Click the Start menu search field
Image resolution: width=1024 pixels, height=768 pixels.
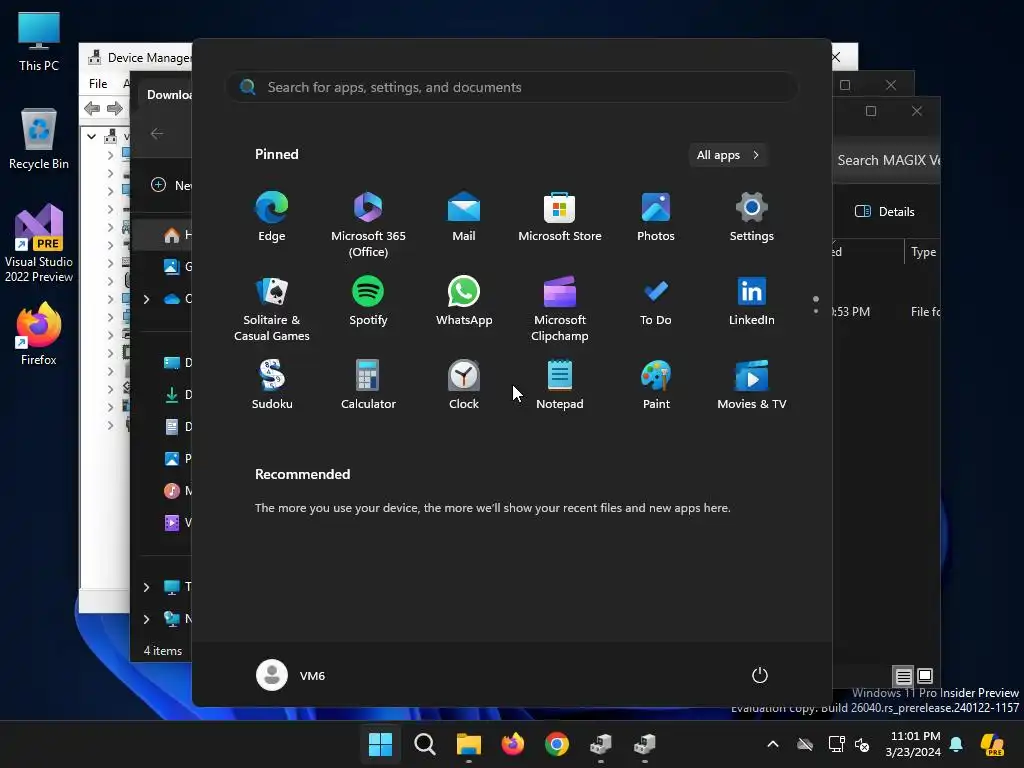click(x=512, y=87)
